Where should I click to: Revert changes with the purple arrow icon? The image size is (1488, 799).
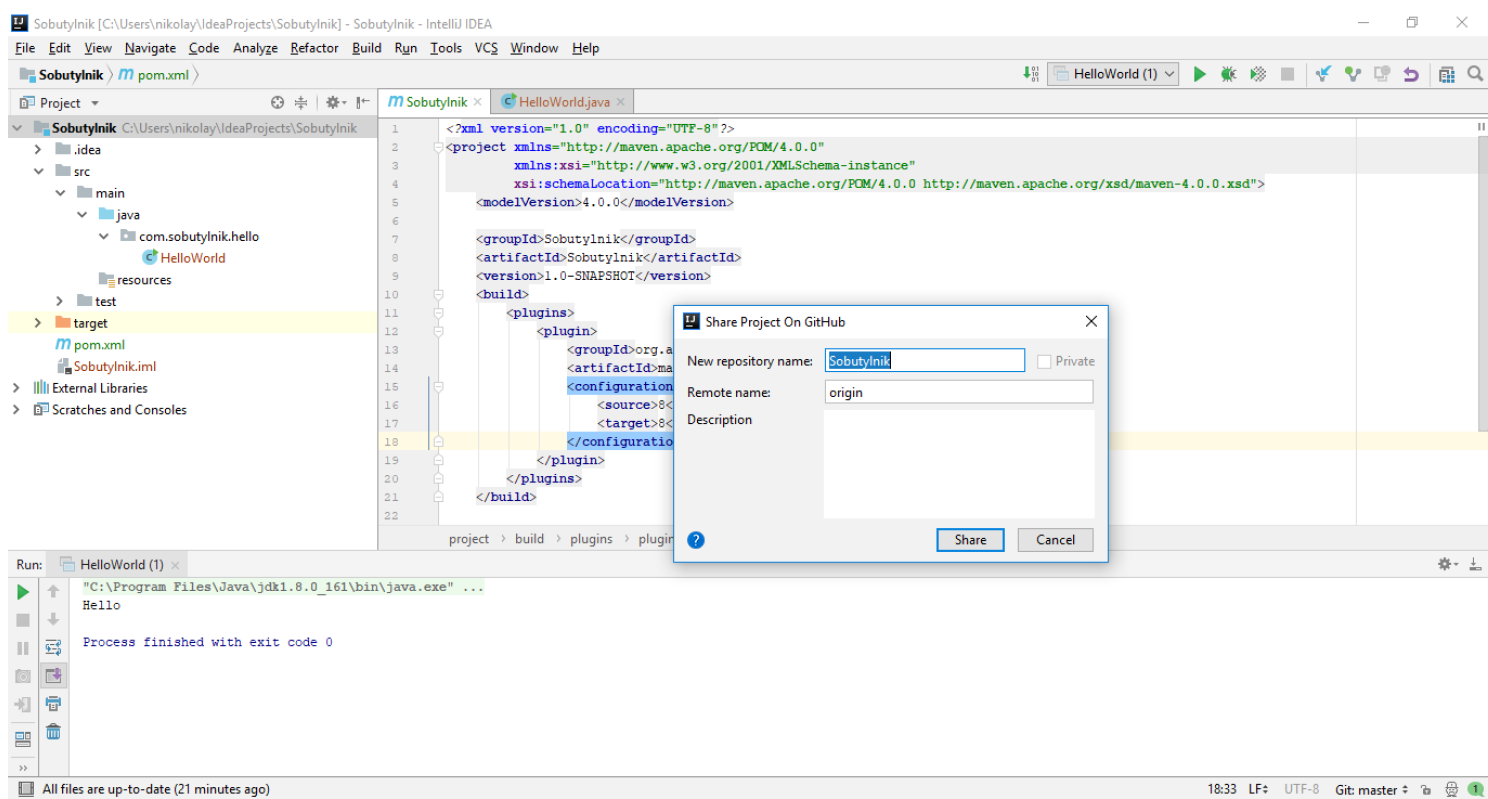pos(1411,74)
